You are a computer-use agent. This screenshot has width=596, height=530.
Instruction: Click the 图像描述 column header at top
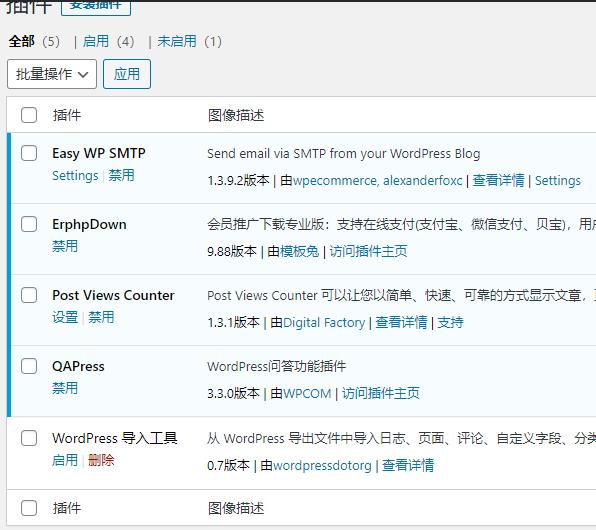[236, 115]
